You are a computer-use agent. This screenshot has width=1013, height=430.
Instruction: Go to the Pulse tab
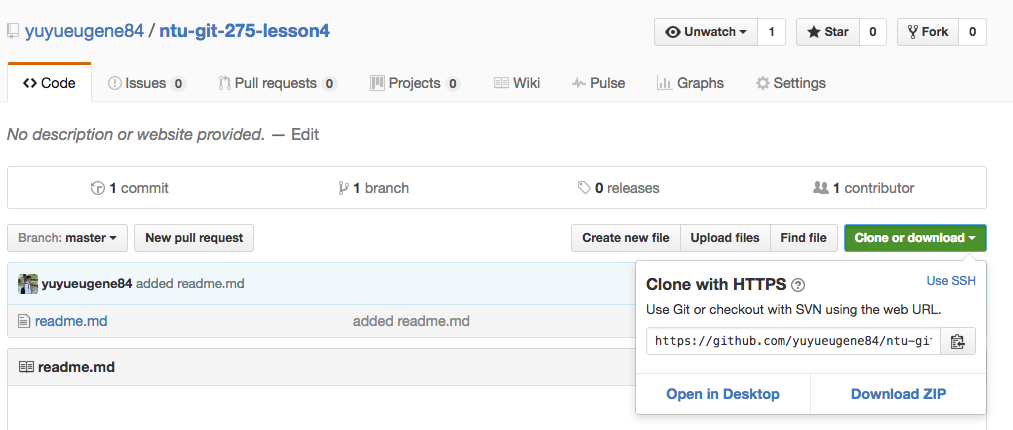598,83
